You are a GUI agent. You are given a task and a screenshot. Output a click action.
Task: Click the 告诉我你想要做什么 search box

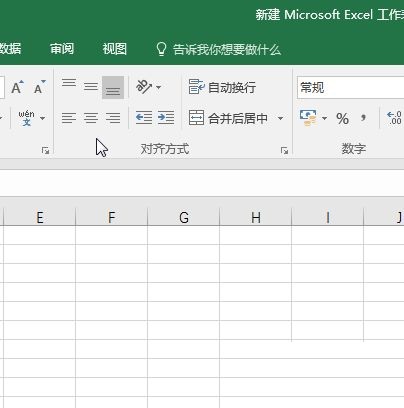227,49
